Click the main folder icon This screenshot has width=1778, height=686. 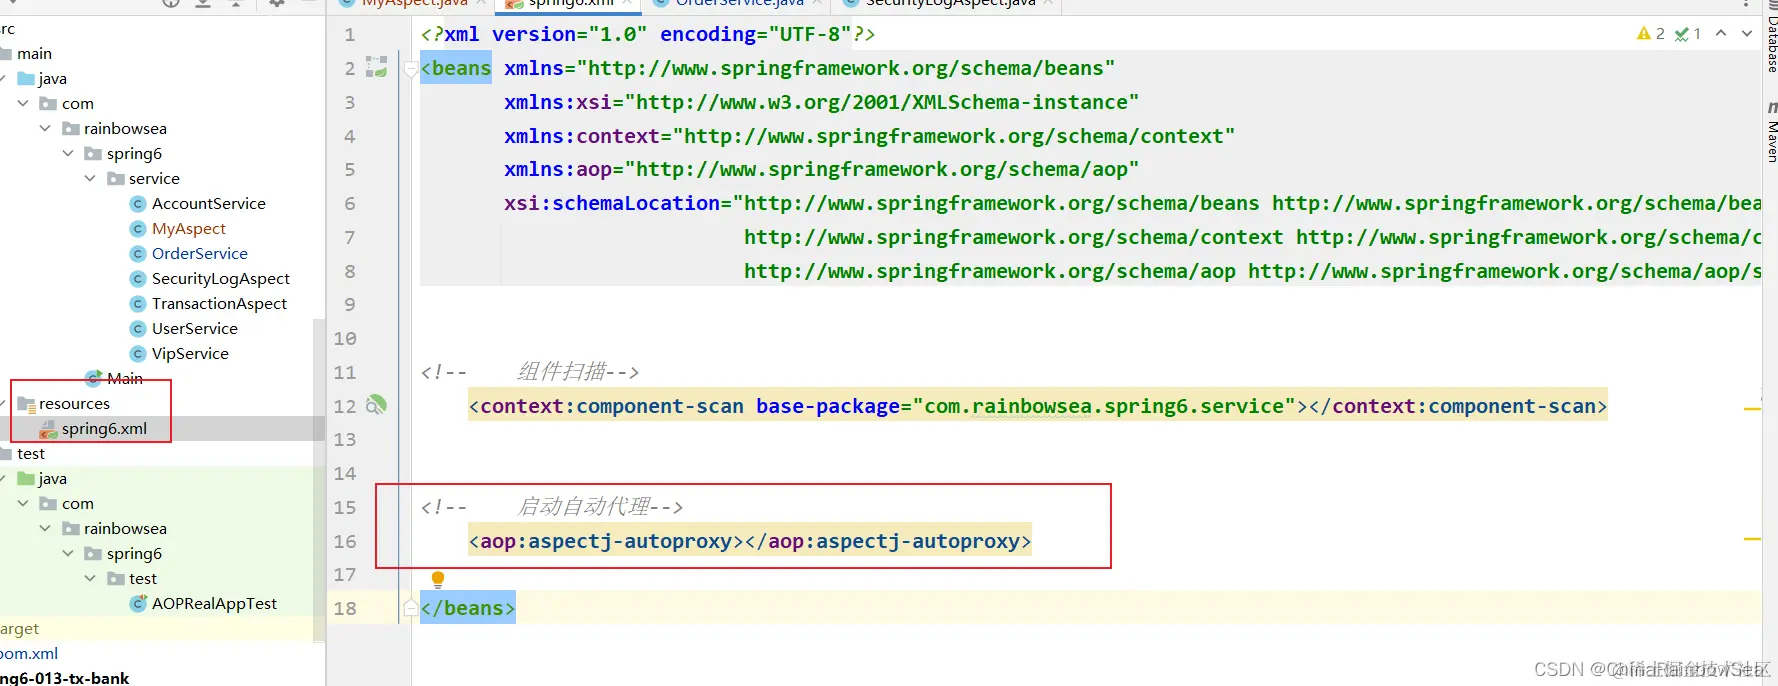[6, 54]
